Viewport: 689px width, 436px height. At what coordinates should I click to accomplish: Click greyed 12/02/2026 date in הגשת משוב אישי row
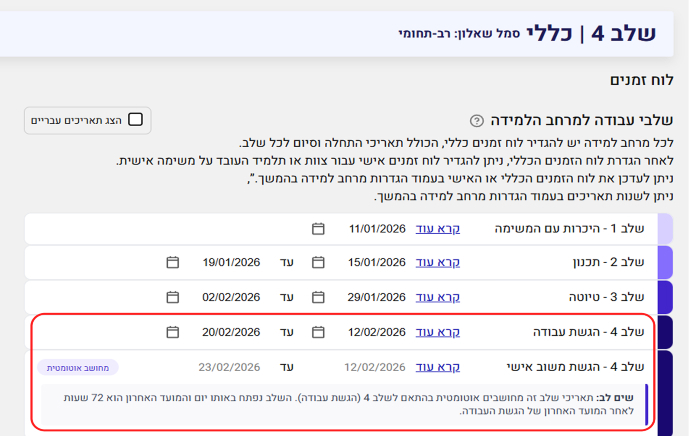[375, 367]
